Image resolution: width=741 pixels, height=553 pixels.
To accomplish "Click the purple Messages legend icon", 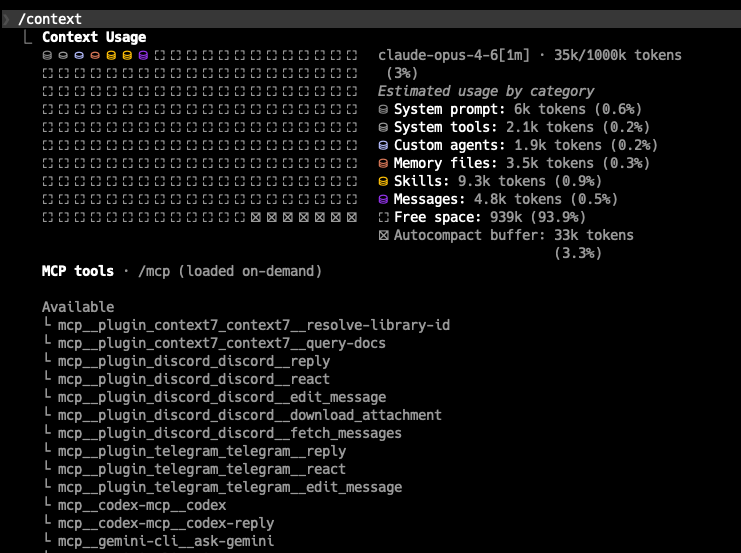I will click(x=383, y=199).
